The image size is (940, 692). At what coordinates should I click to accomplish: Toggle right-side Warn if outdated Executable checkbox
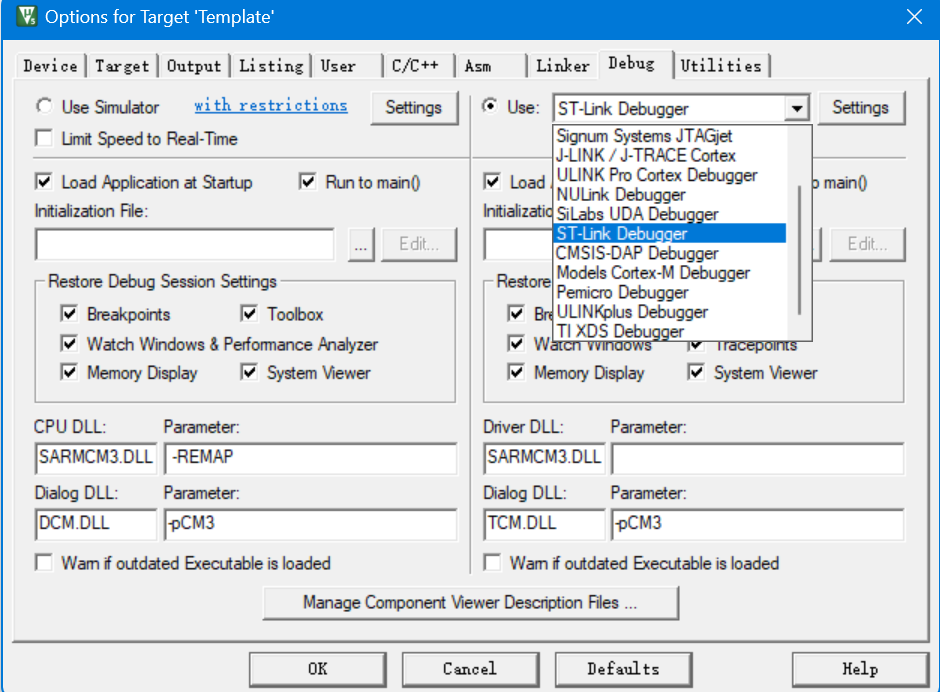(492, 563)
